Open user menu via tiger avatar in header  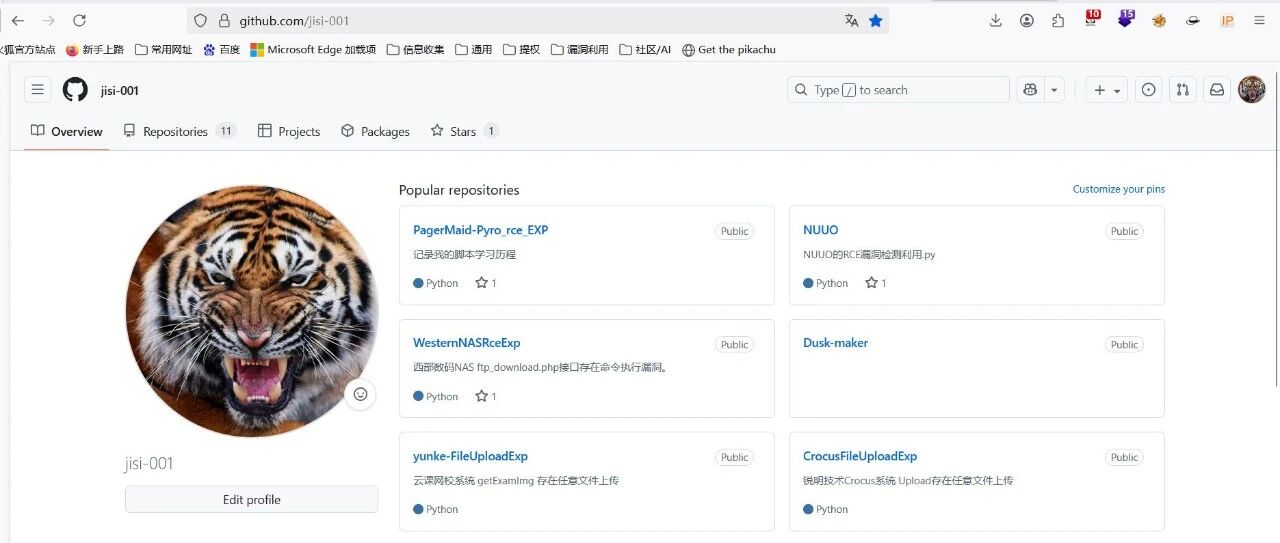point(1251,90)
